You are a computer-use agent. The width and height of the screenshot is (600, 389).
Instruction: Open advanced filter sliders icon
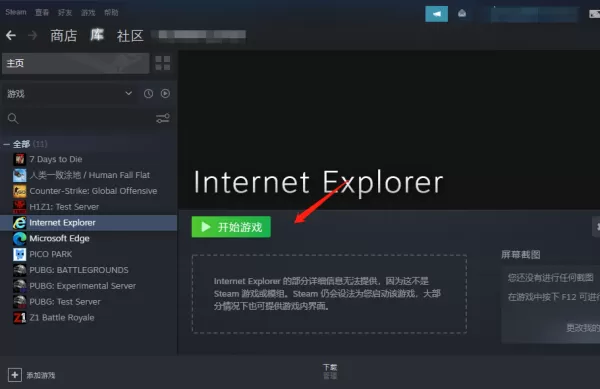point(163,119)
